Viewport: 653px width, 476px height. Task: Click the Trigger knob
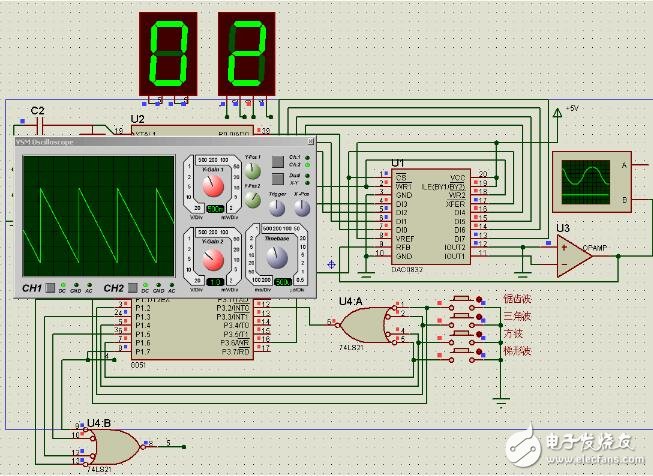pos(276,206)
